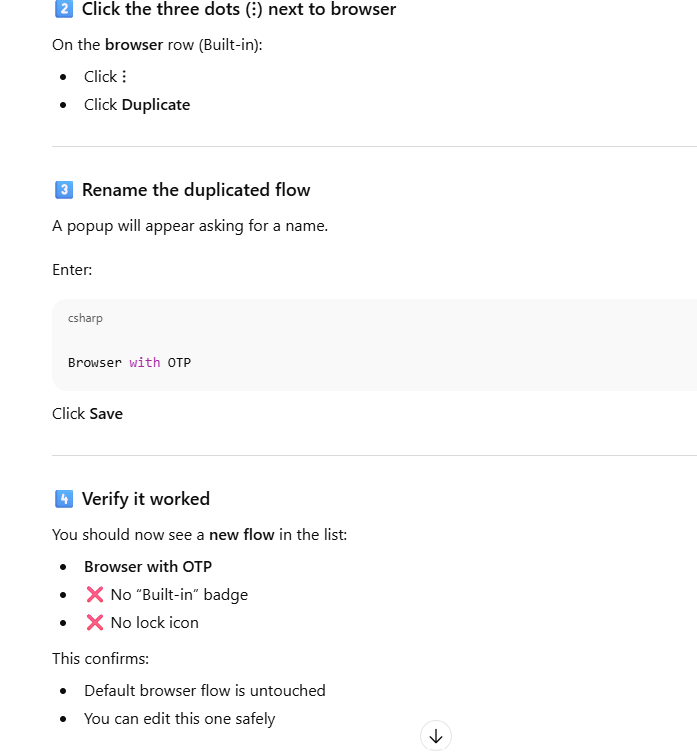Click the number 4 keycap emoji
Viewport: 697px width, 752px height.
(x=63, y=499)
